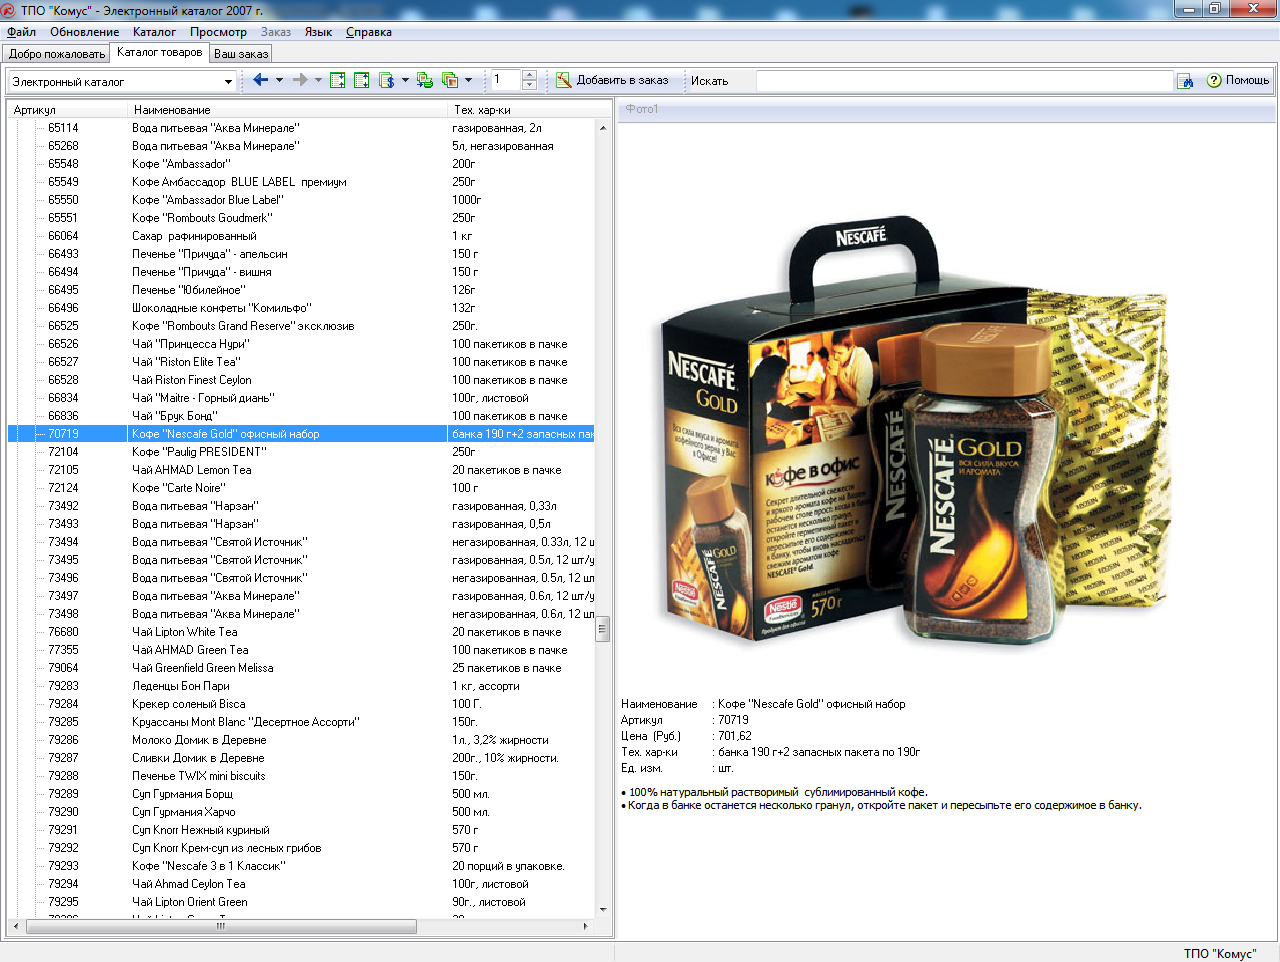Switch to the 'Ваш заказ' tab
The image size is (1280, 962).
(x=241, y=54)
